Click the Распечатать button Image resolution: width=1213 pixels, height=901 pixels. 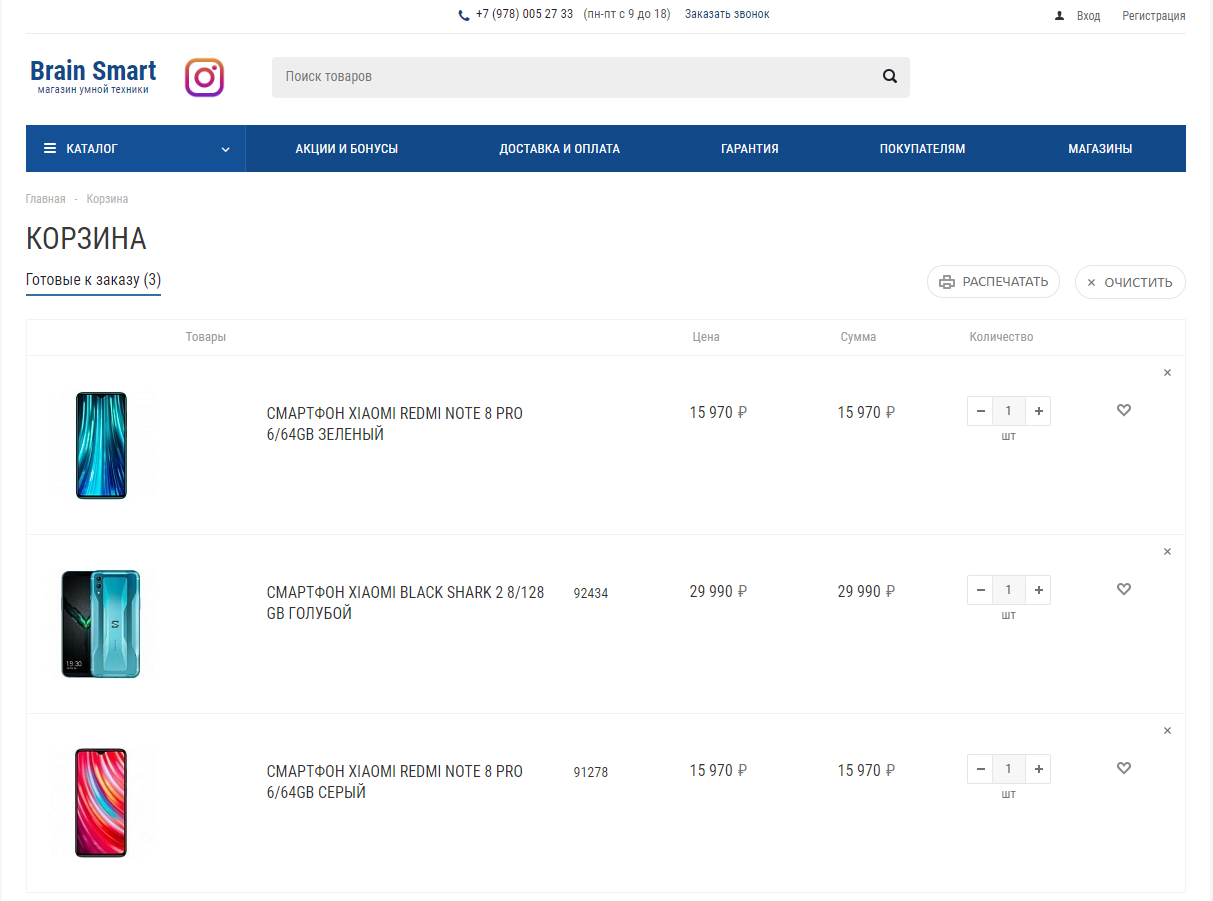tap(993, 282)
